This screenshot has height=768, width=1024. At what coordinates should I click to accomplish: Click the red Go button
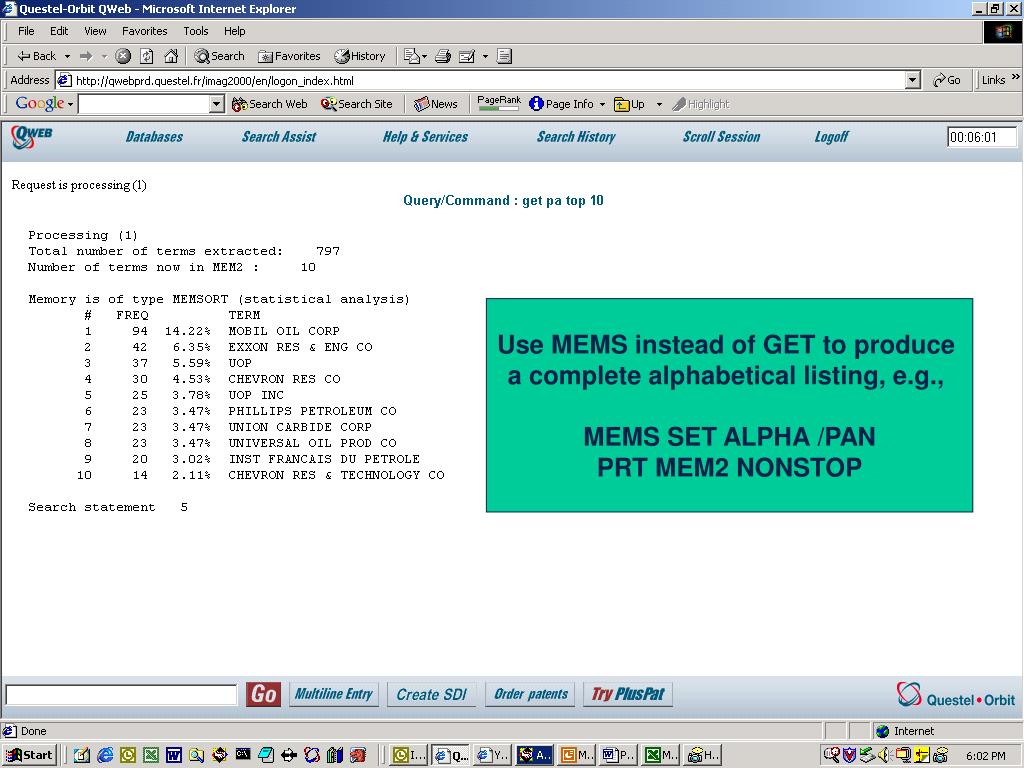pos(264,694)
